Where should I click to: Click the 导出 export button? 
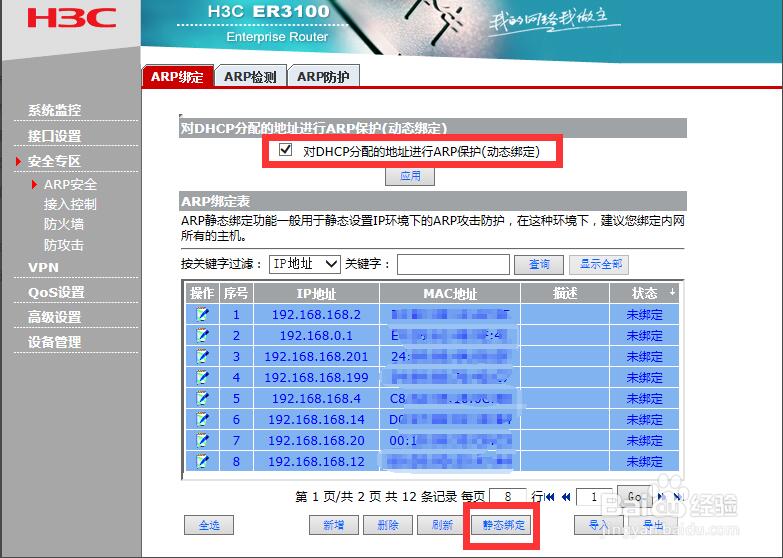[x=653, y=525]
